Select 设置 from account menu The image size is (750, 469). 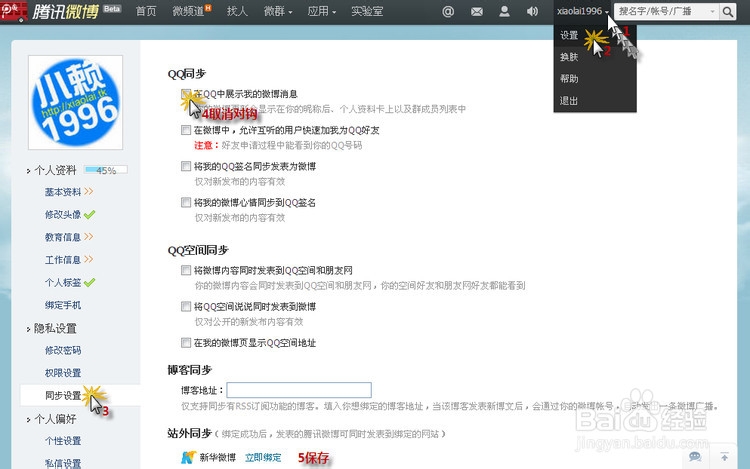click(x=569, y=35)
